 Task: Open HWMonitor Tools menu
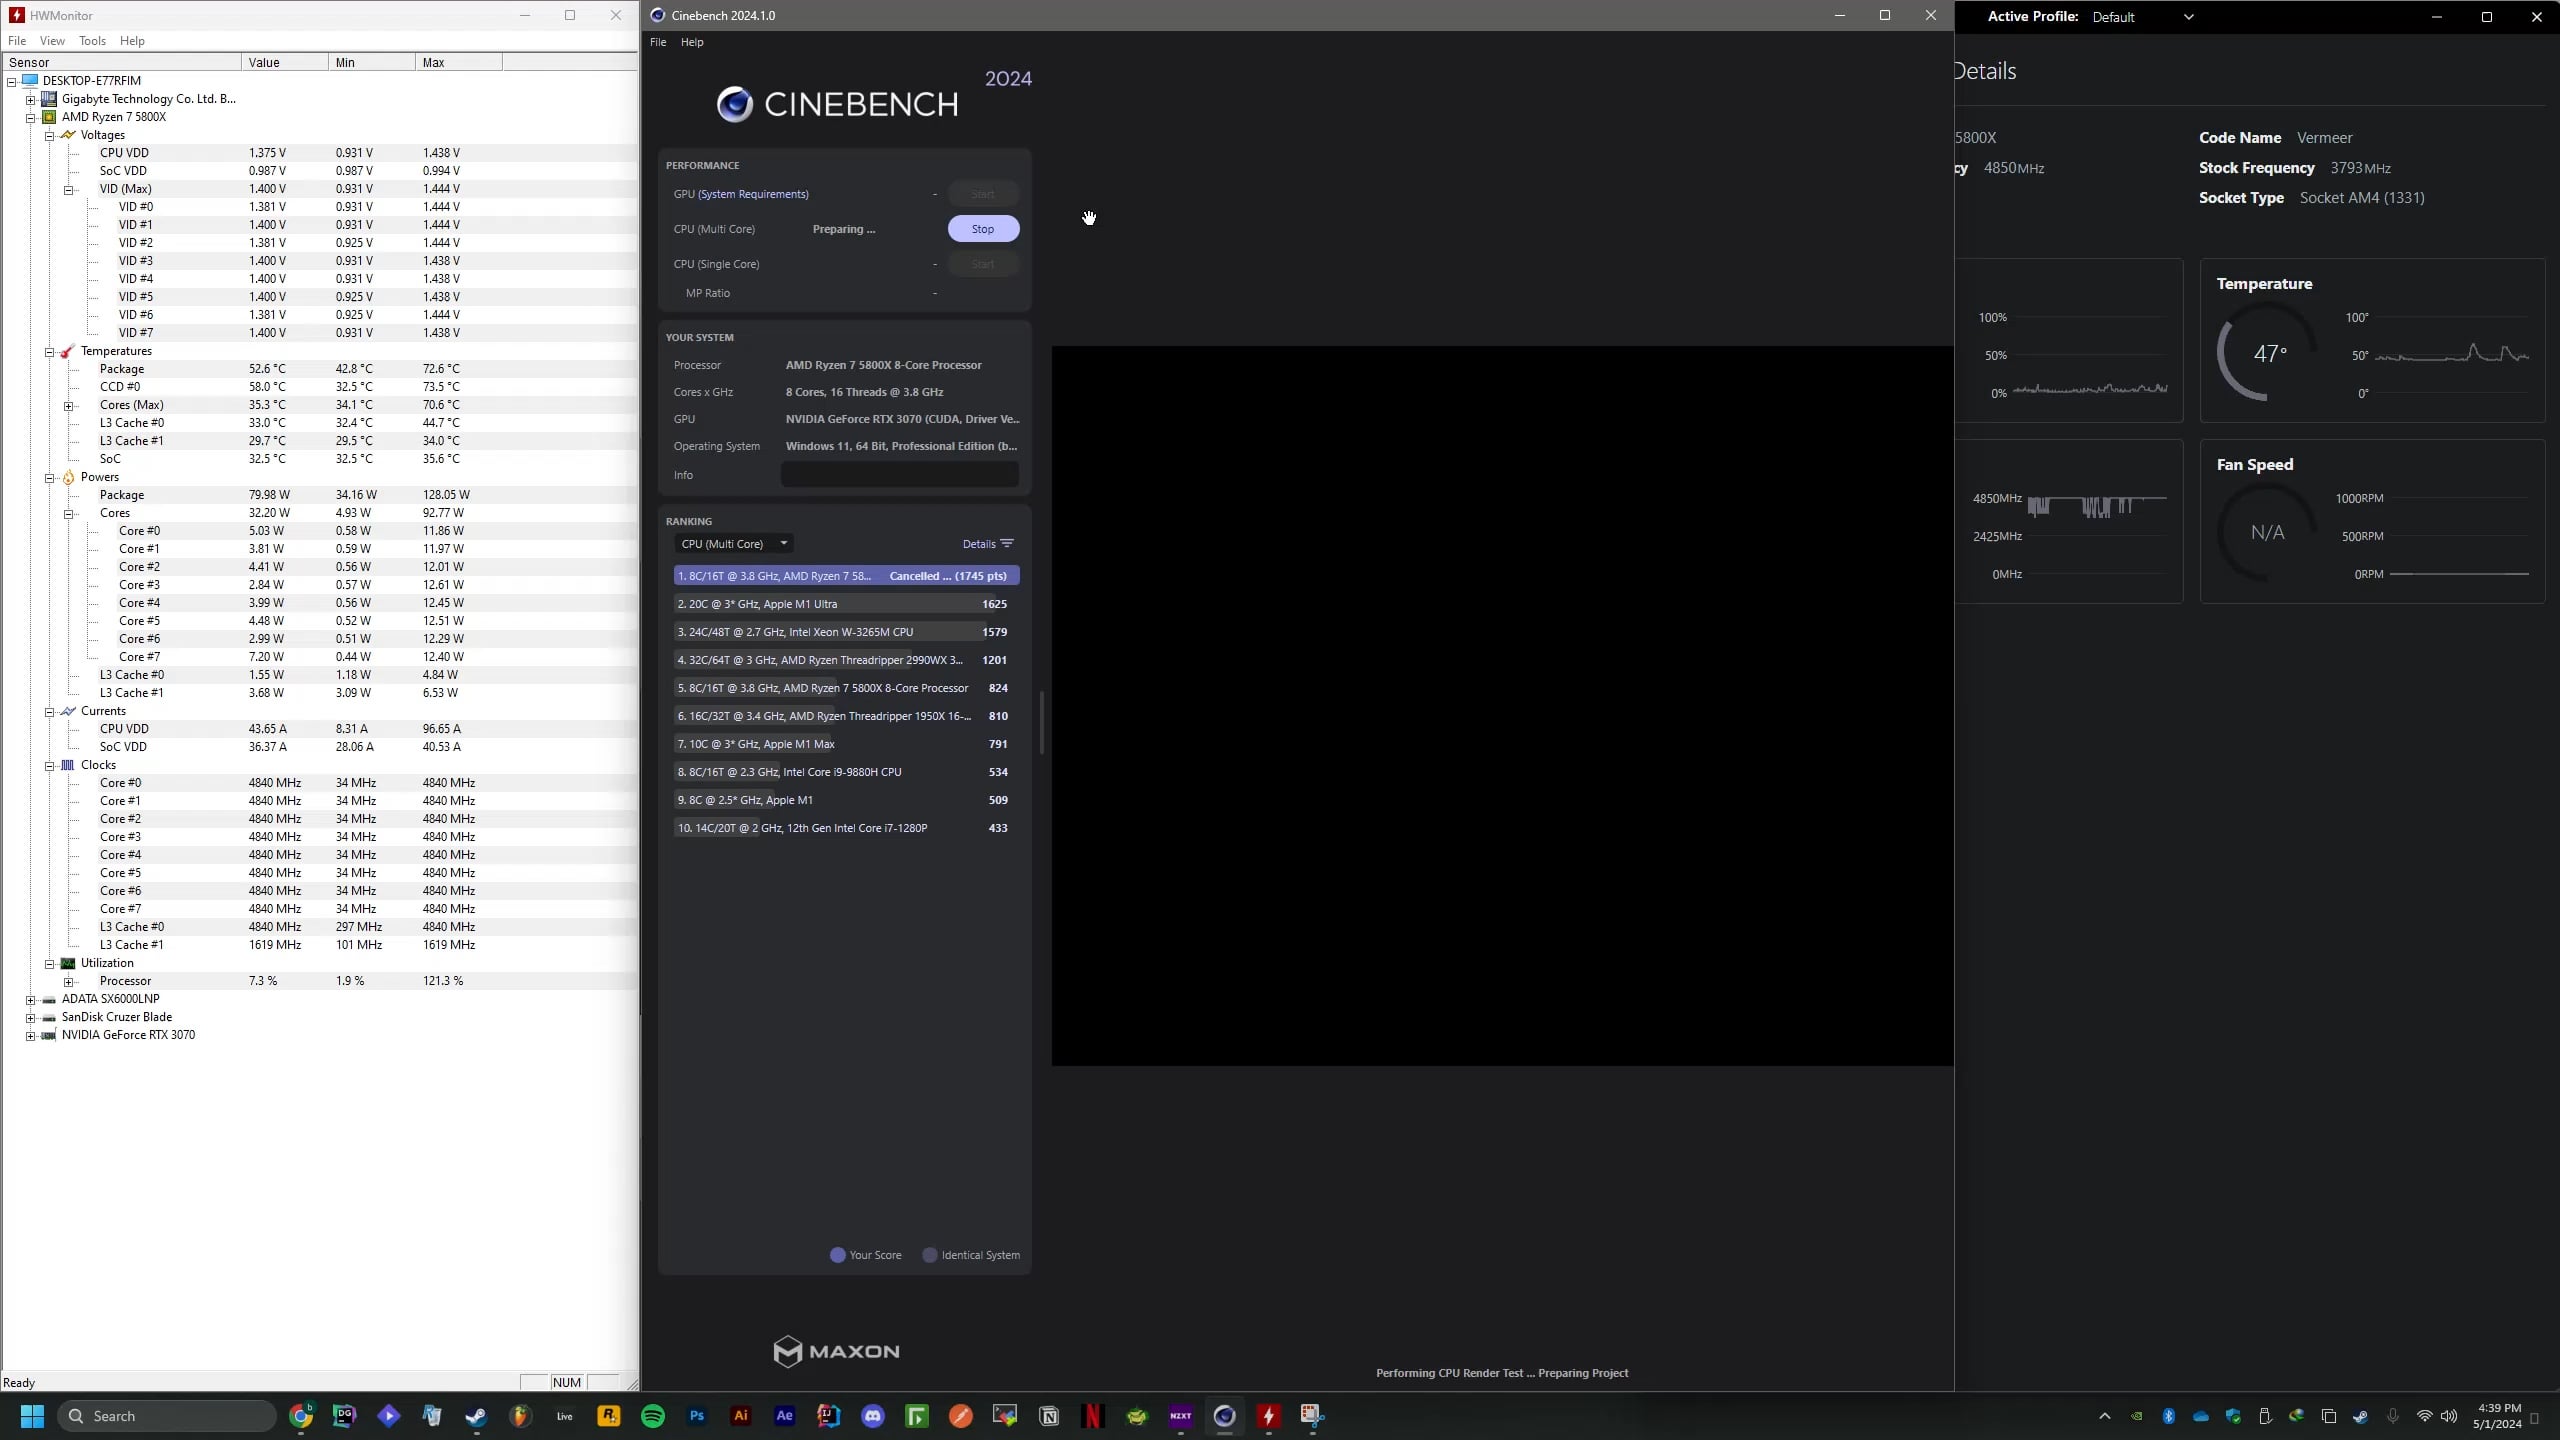pyautogui.click(x=92, y=41)
